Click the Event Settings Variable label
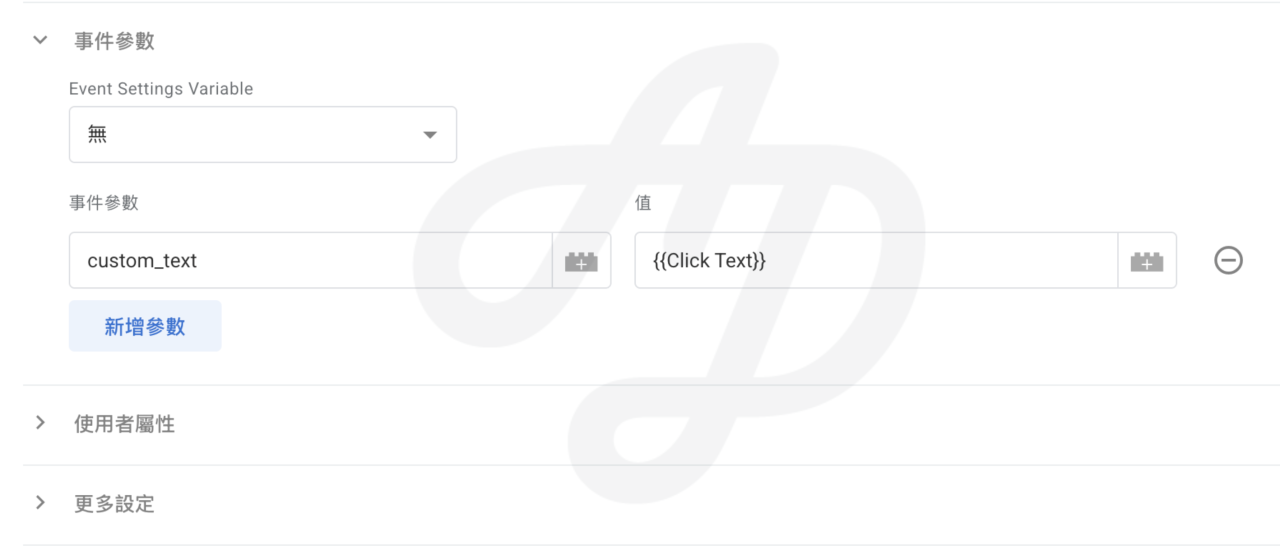 [161, 89]
